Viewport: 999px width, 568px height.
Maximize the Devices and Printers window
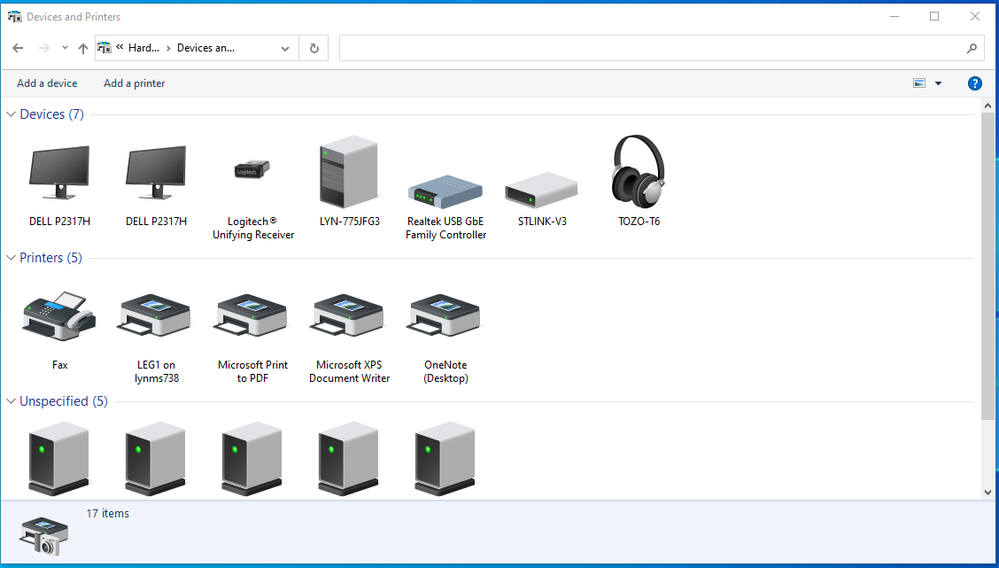tap(934, 17)
